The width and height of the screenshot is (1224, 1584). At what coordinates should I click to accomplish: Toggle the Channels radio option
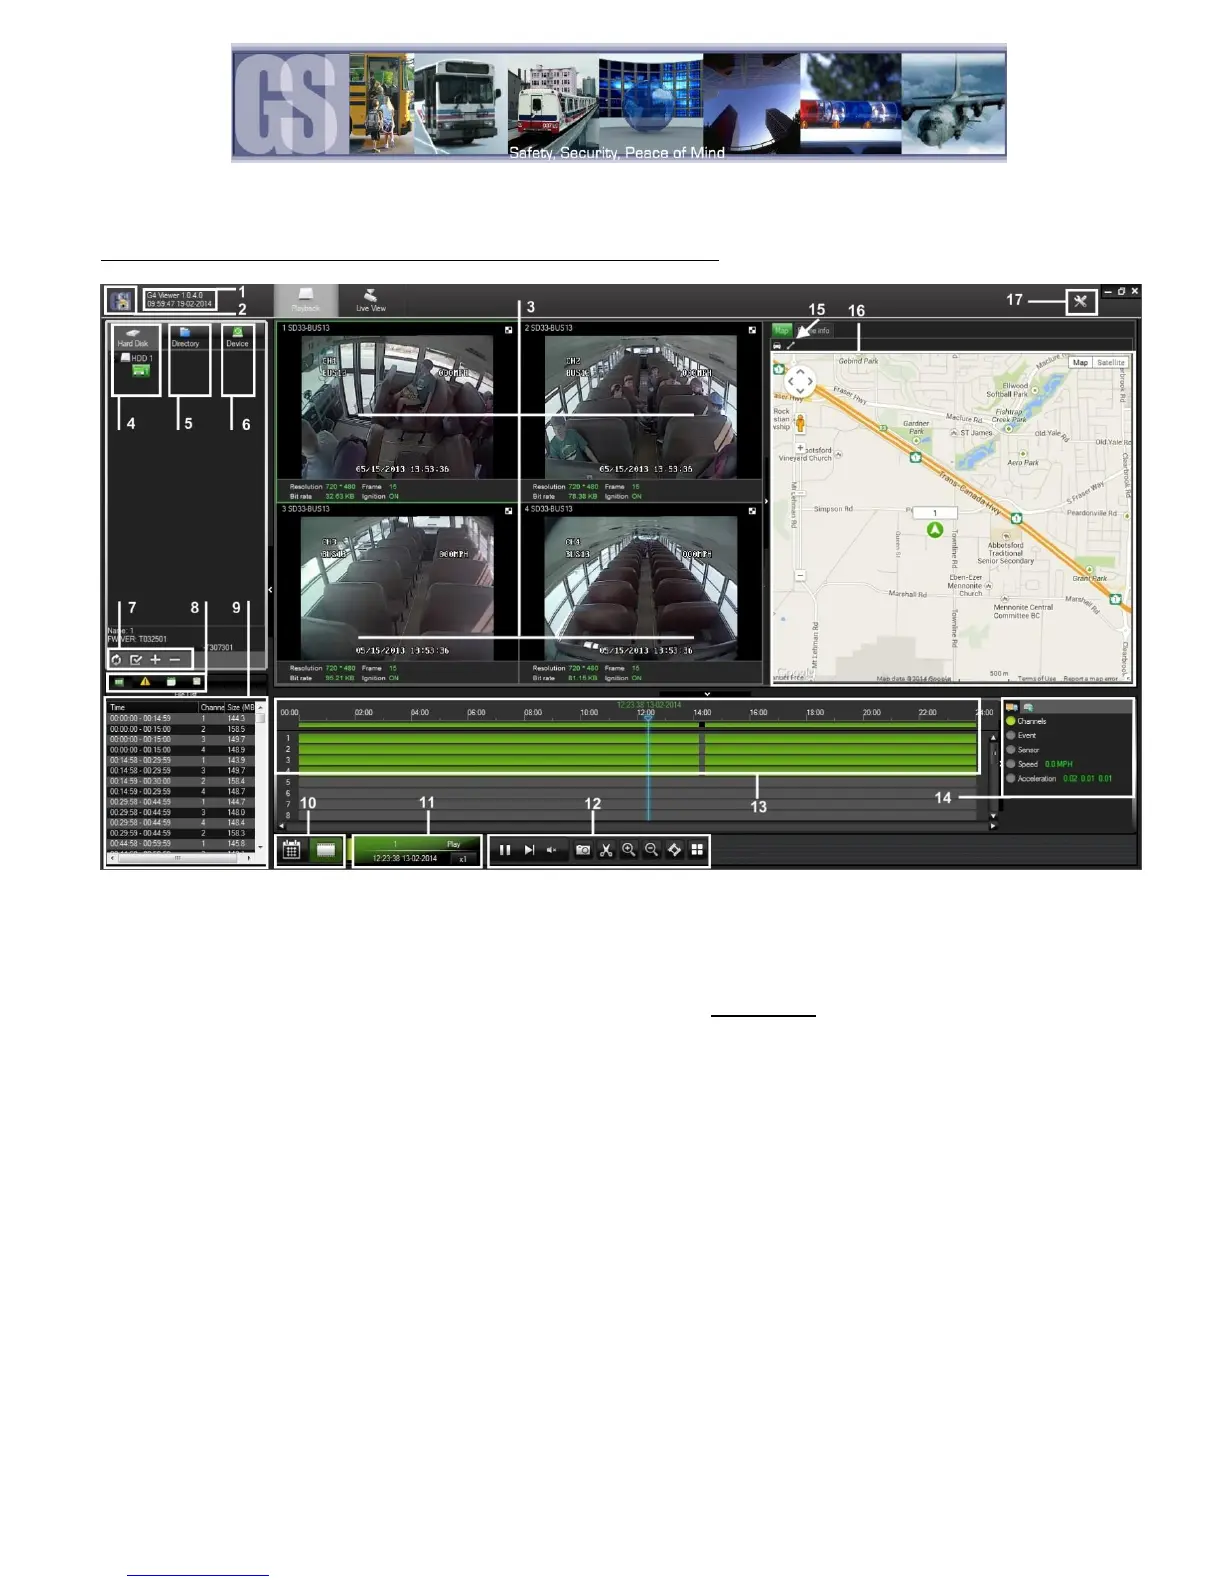coord(1011,721)
